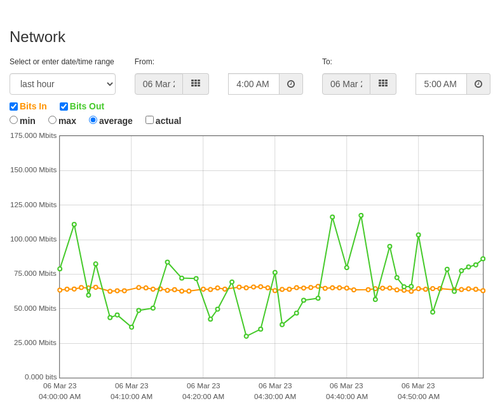Click the '50.000 Mbits' axis label
This screenshot has width=500, height=403.
[x=35, y=308]
